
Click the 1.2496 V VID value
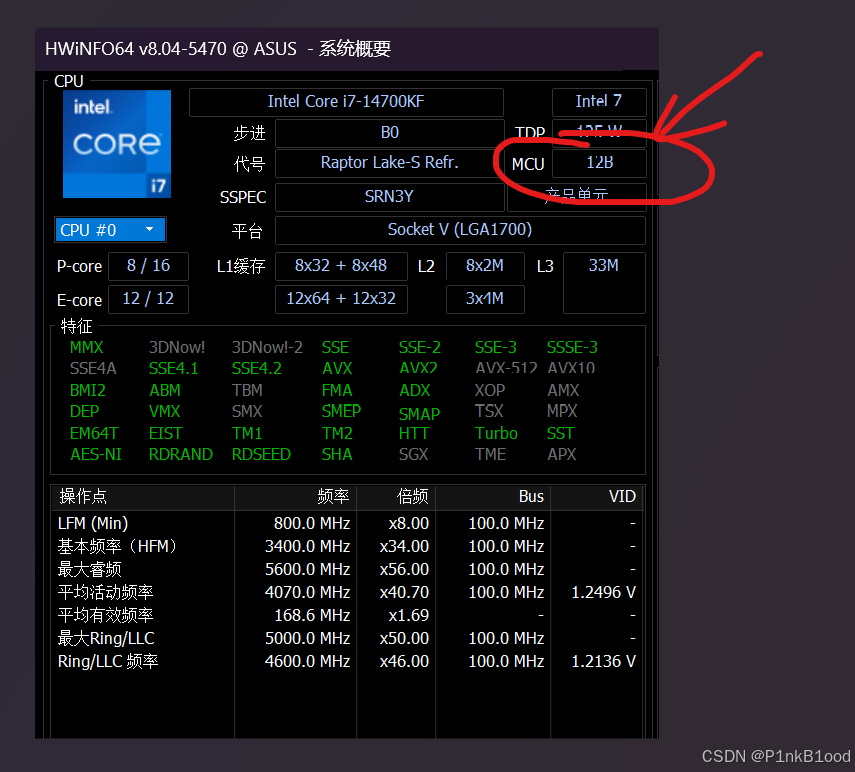tap(603, 592)
